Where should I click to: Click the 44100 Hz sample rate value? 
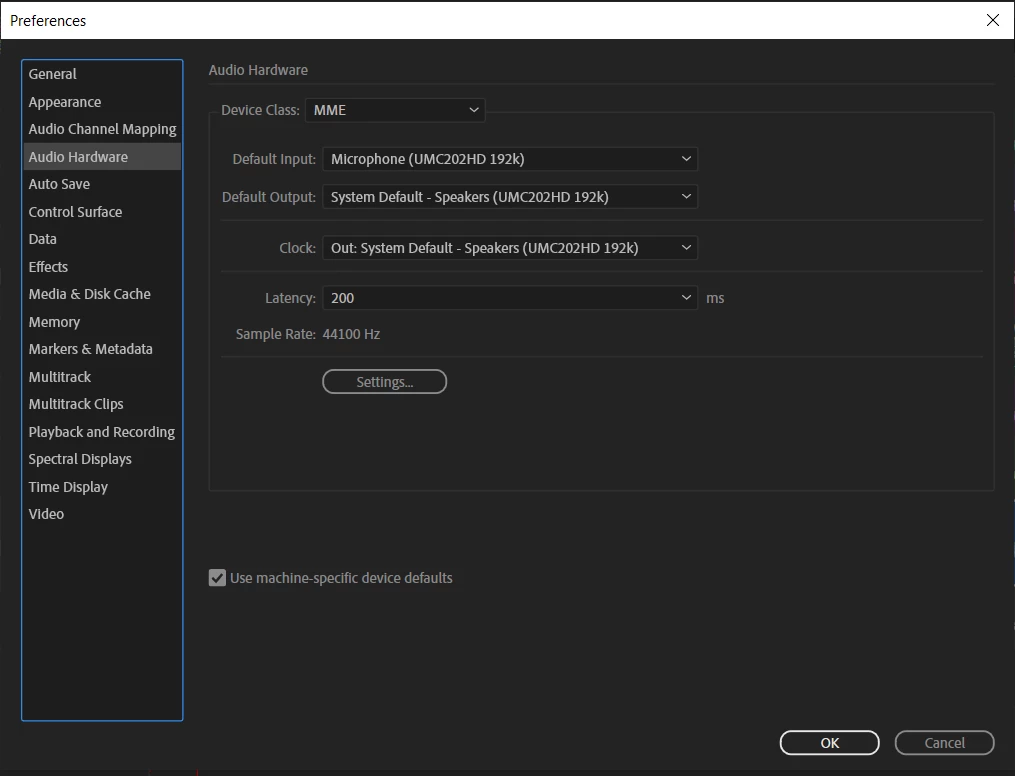(x=351, y=334)
